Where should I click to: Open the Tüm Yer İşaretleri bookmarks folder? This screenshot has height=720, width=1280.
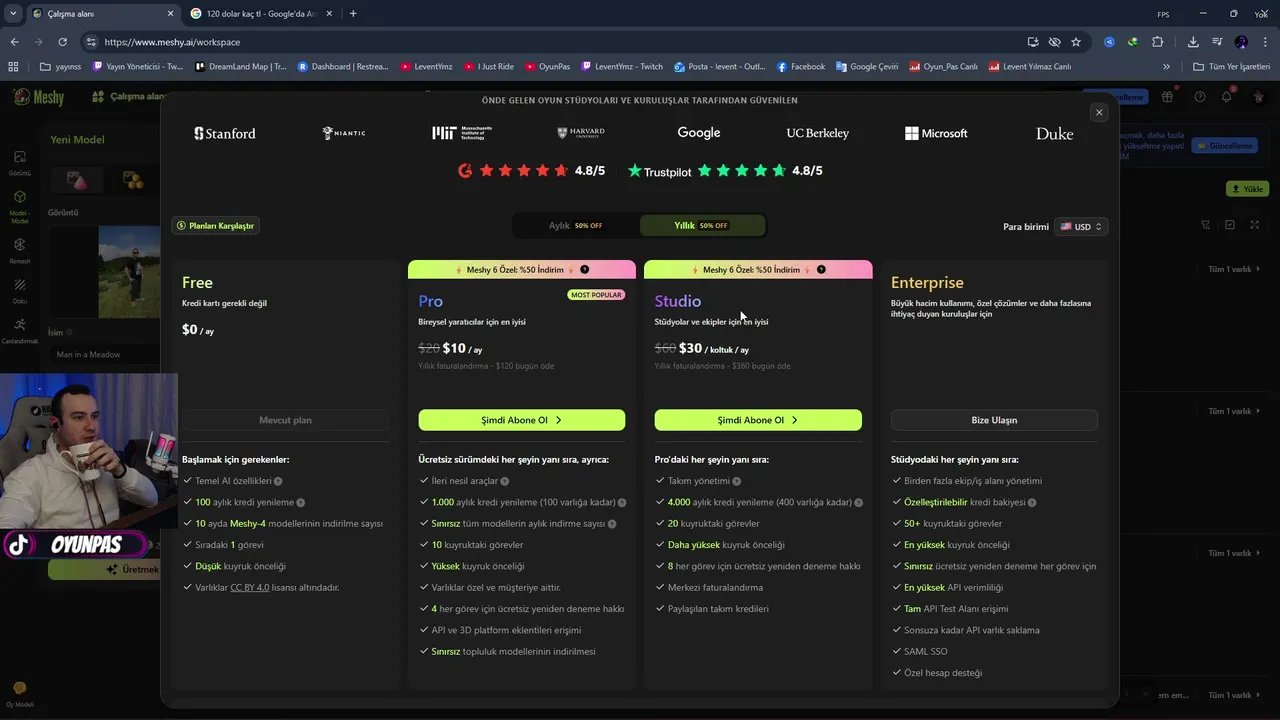1231,67
